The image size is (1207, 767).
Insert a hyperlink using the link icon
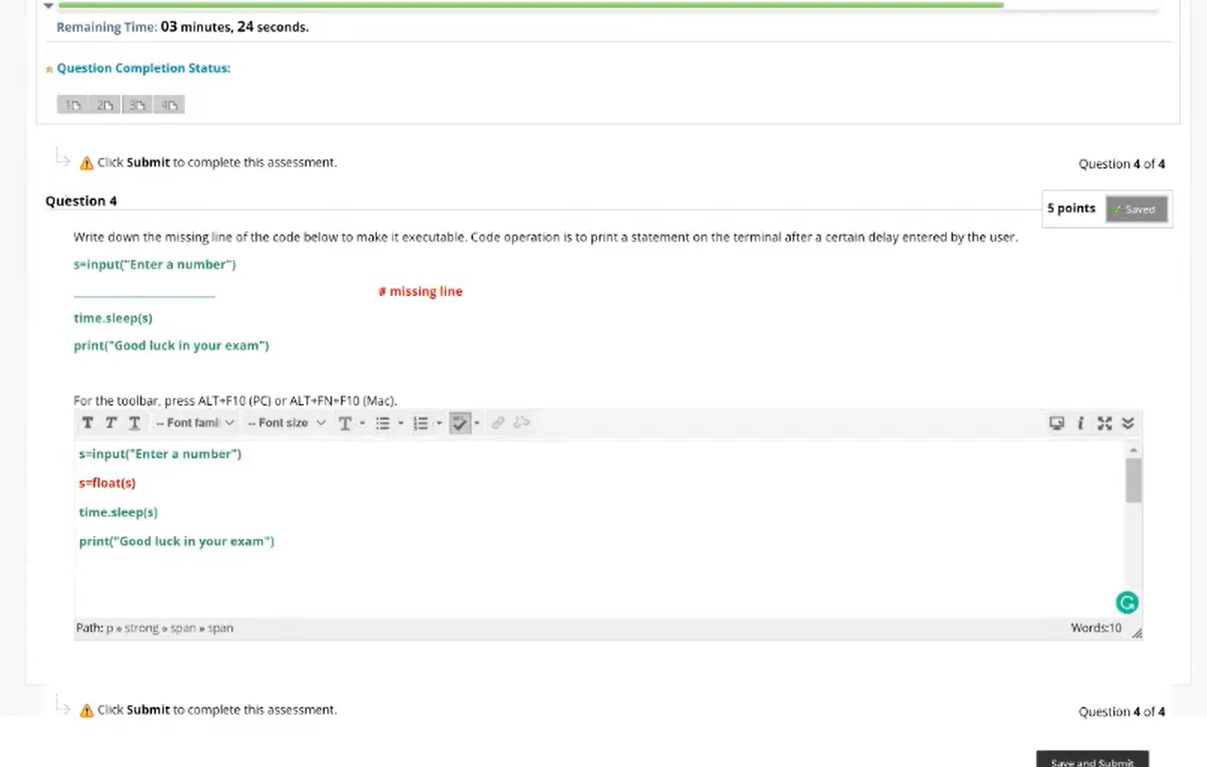(x=498, y=422)
